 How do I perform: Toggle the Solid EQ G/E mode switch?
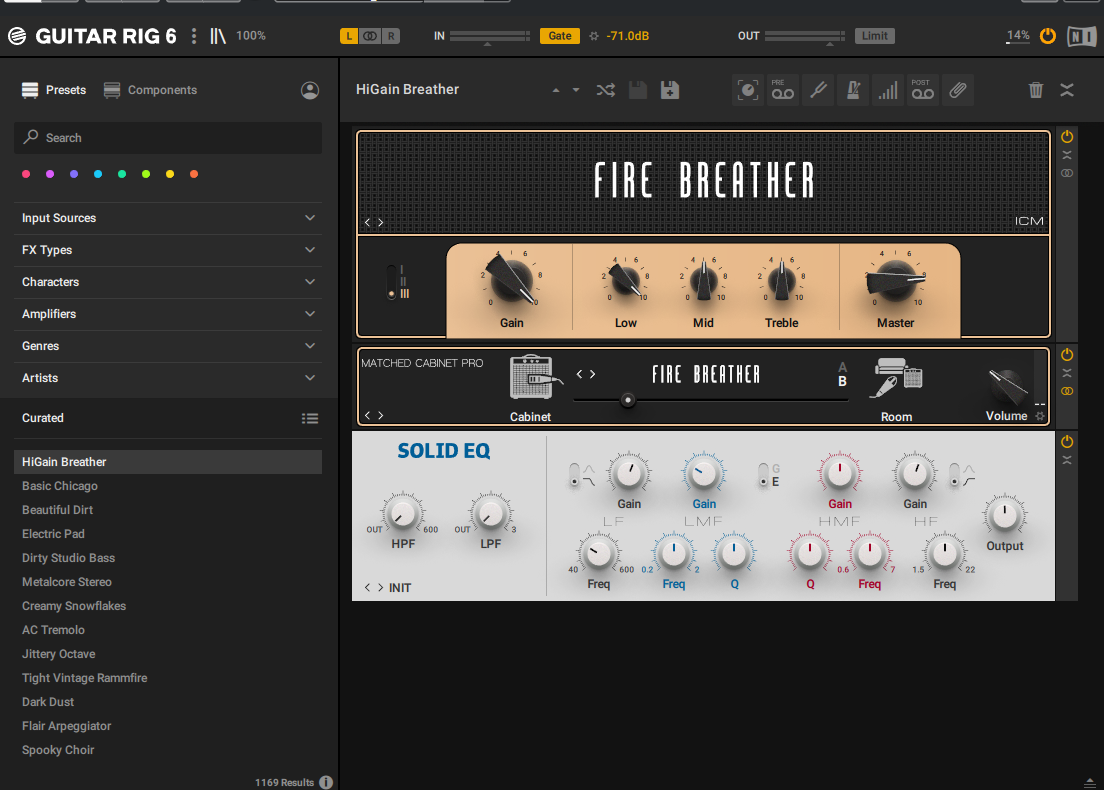pos(763,475)
